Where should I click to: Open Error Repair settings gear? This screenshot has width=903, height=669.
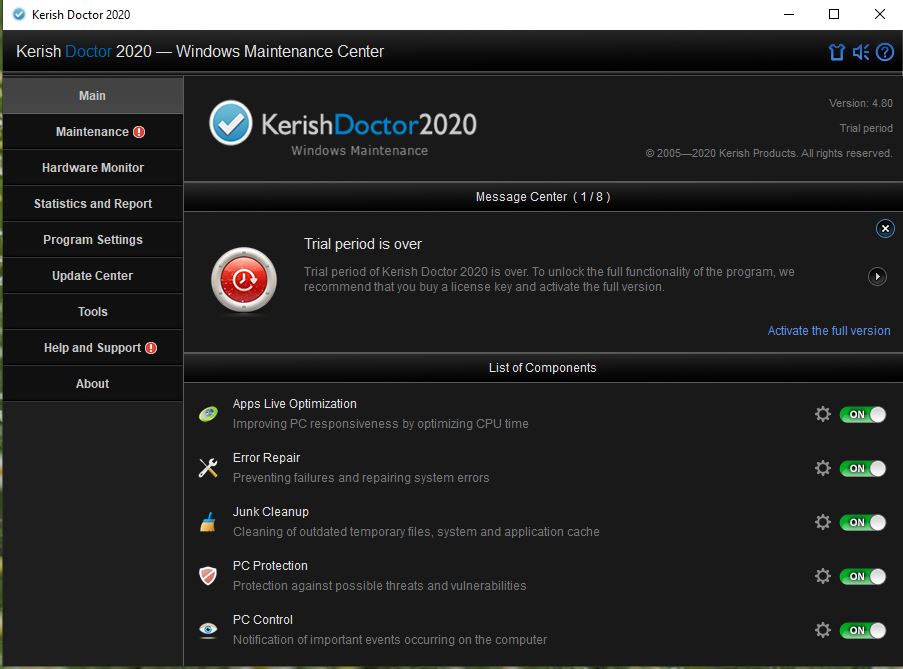coord(823,468)
